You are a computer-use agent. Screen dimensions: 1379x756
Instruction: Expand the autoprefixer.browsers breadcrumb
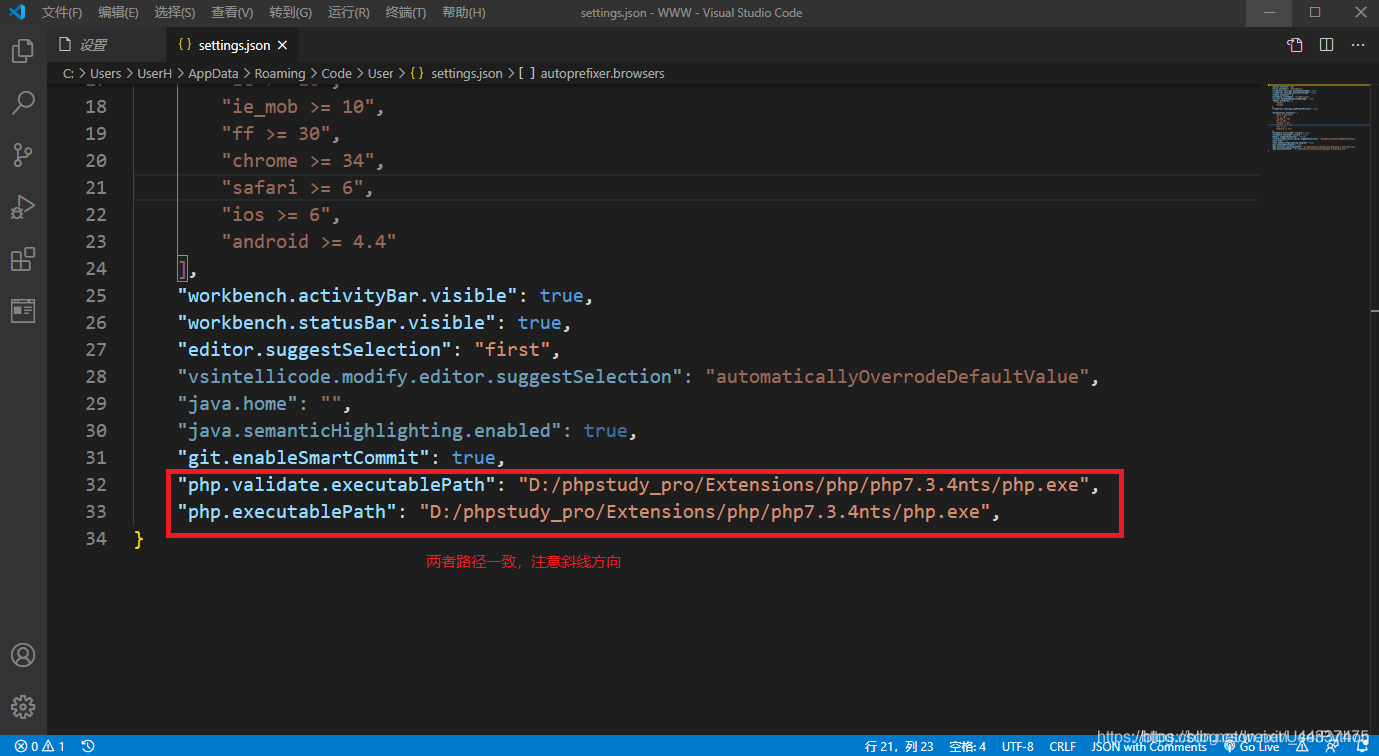tap(601, 73)
